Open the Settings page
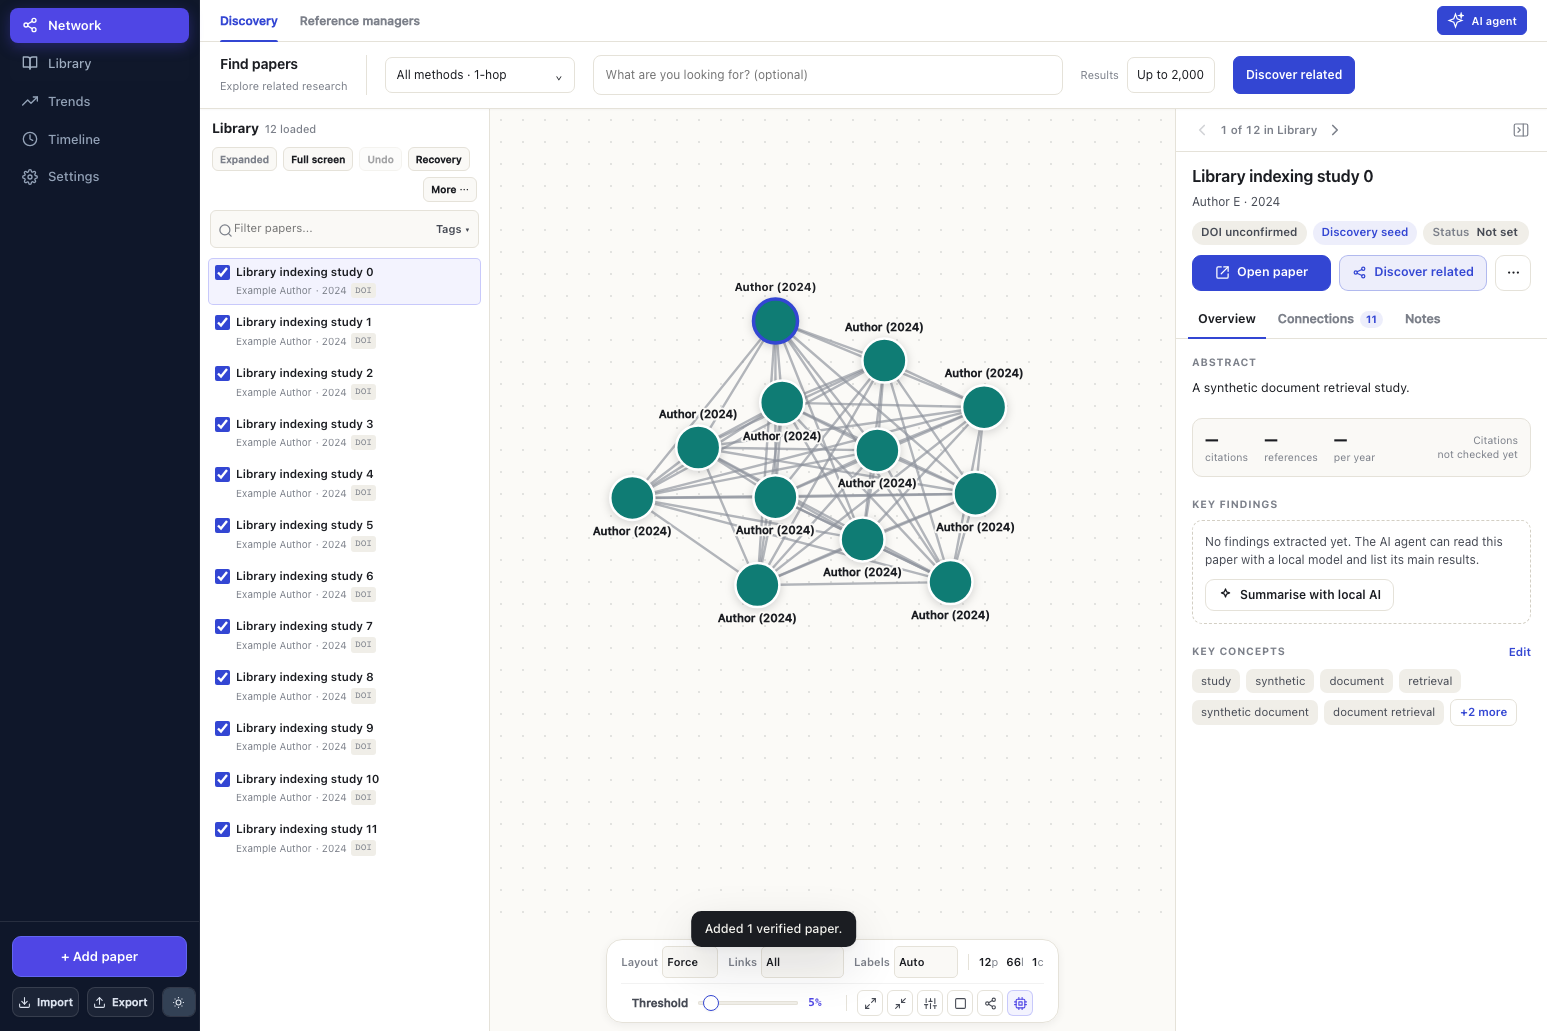 tap(99, 176)
